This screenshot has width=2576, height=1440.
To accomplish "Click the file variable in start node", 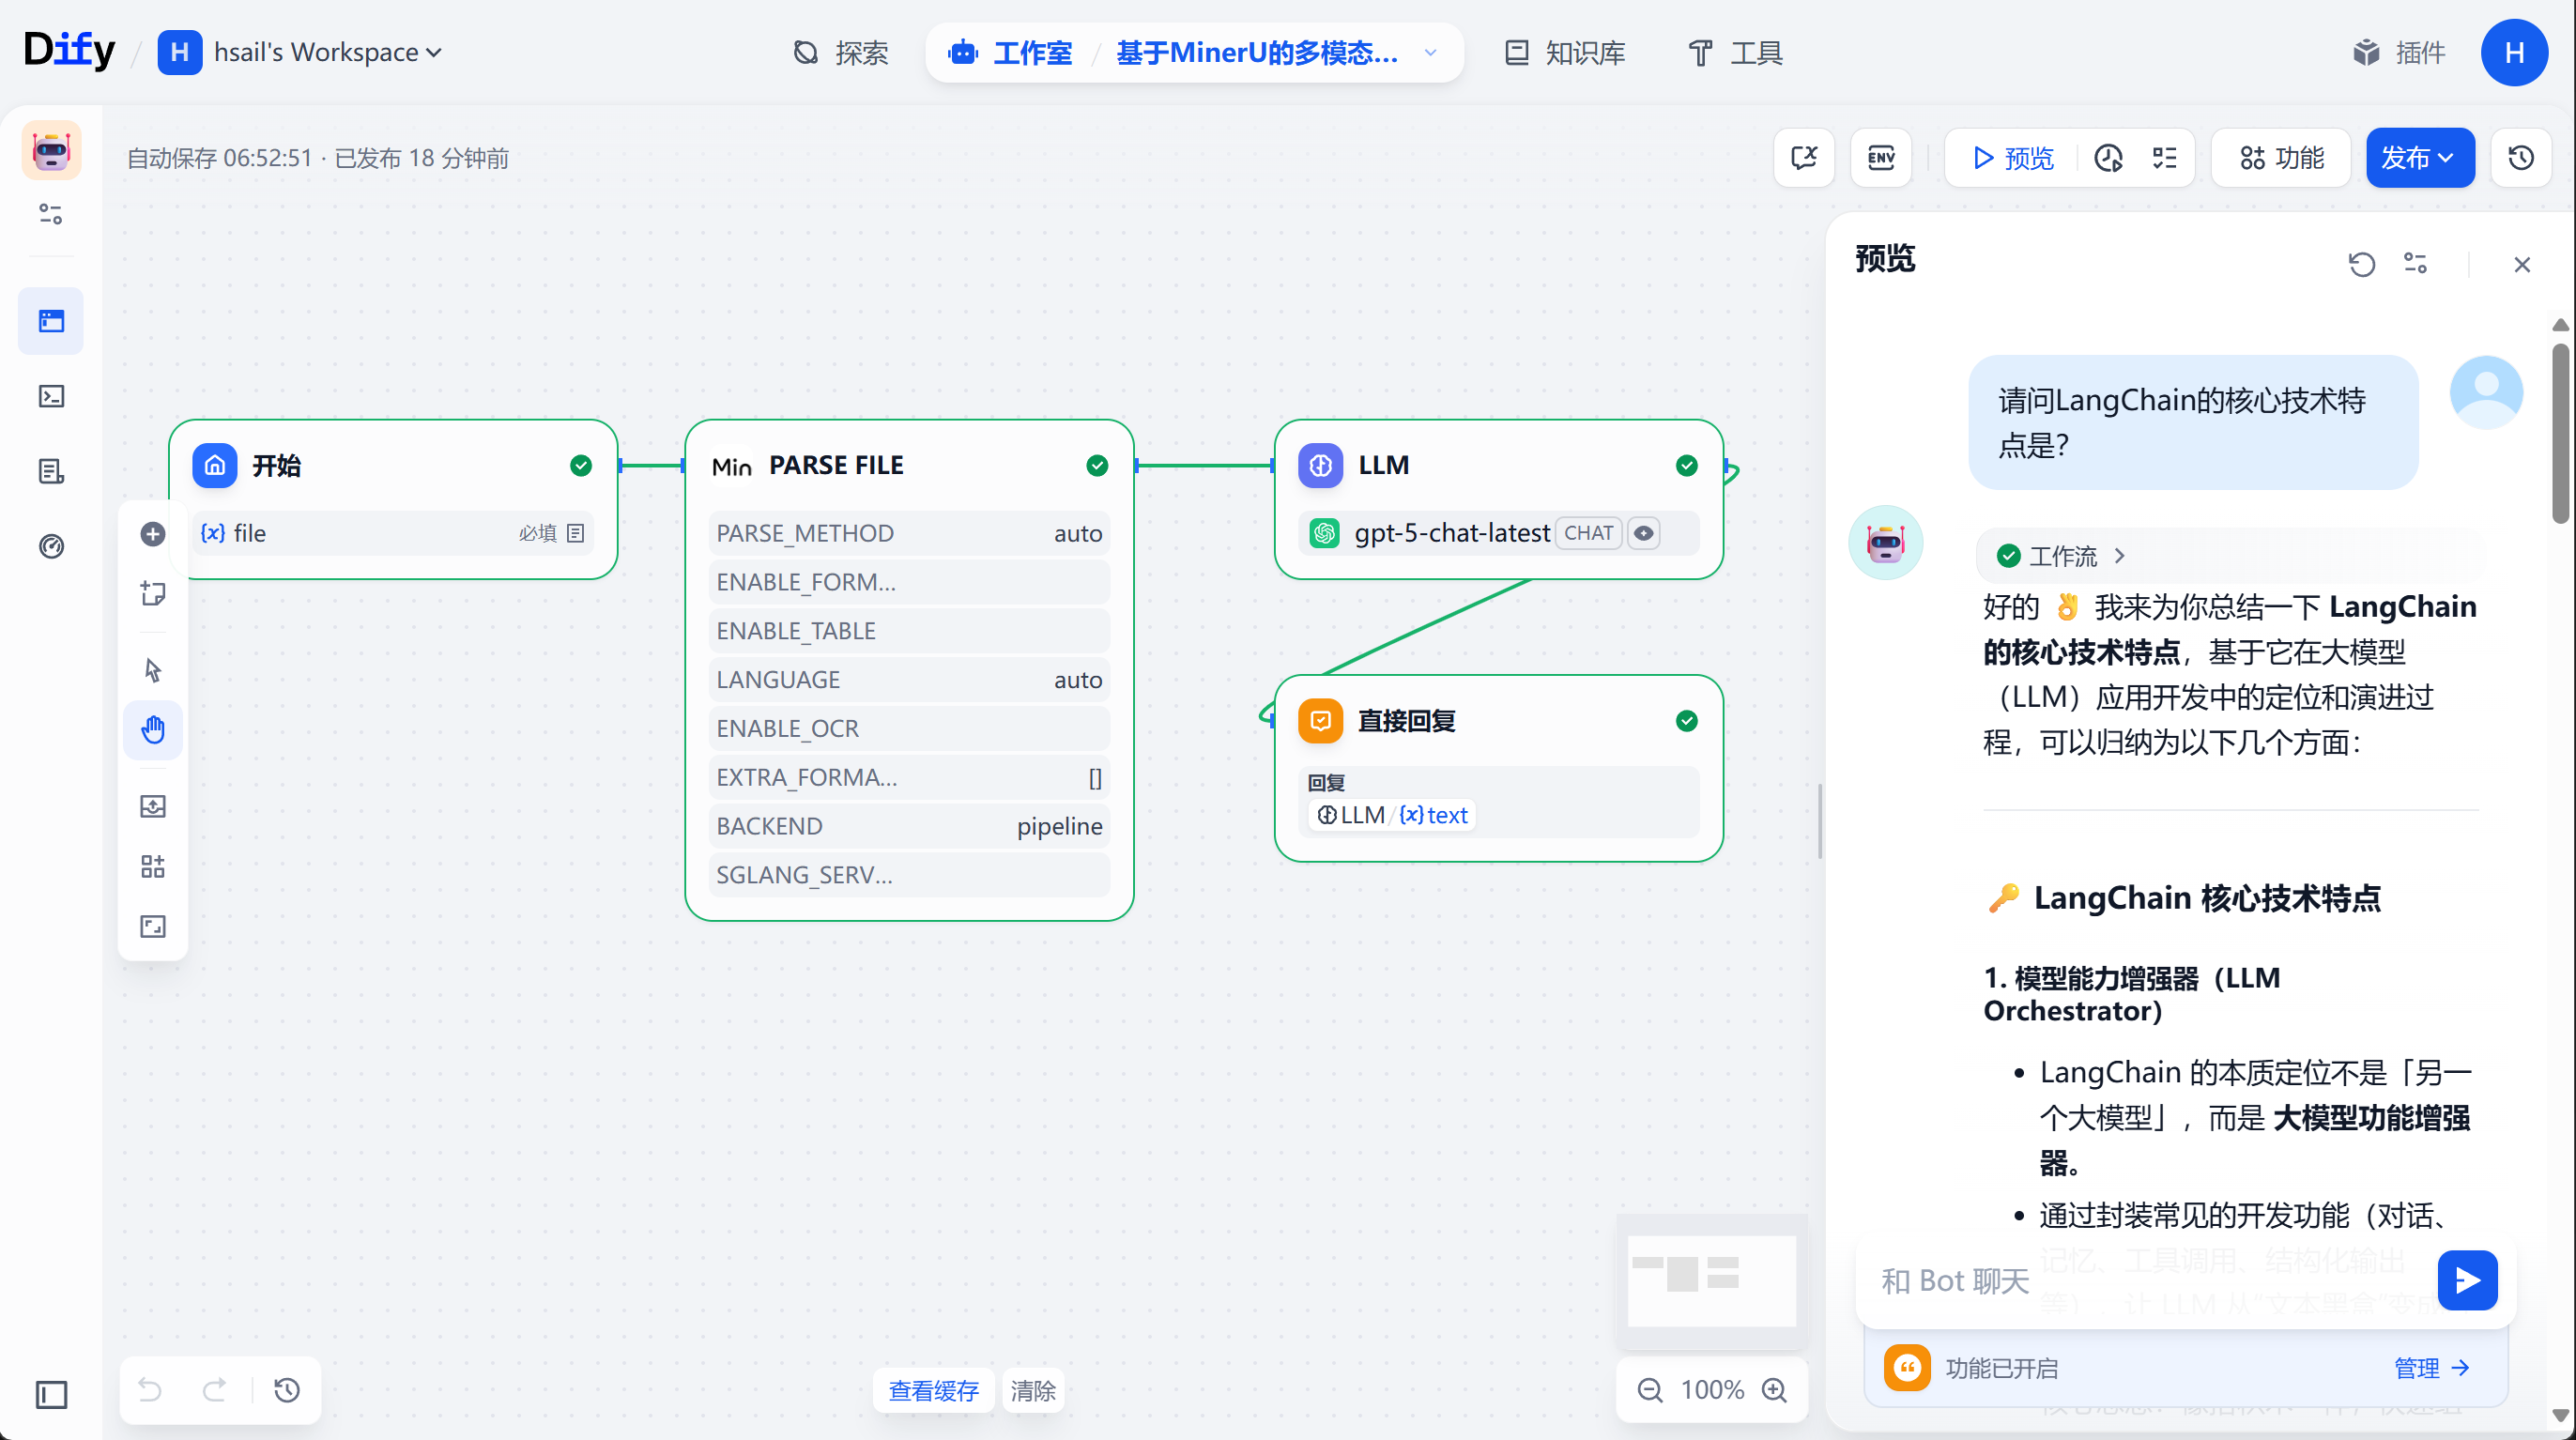I will click(394, 533).
